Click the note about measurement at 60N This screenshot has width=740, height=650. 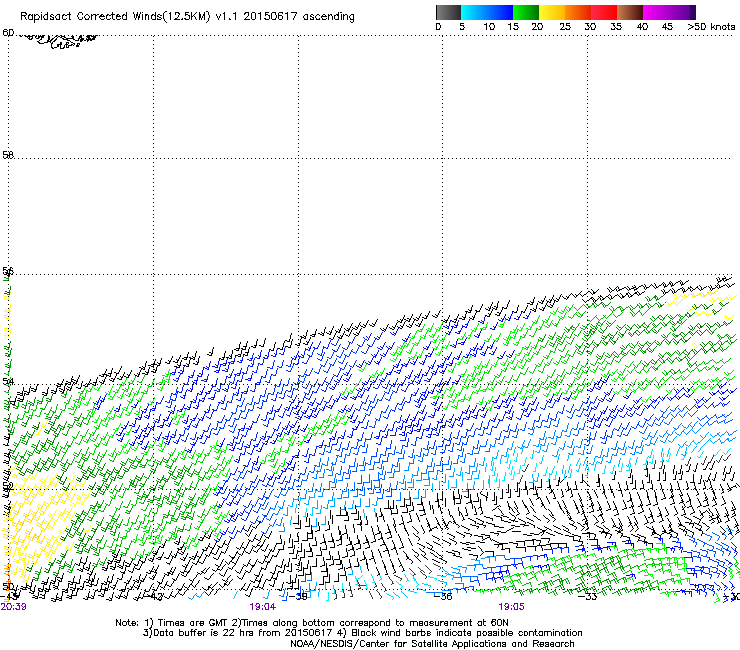(370, 623)
